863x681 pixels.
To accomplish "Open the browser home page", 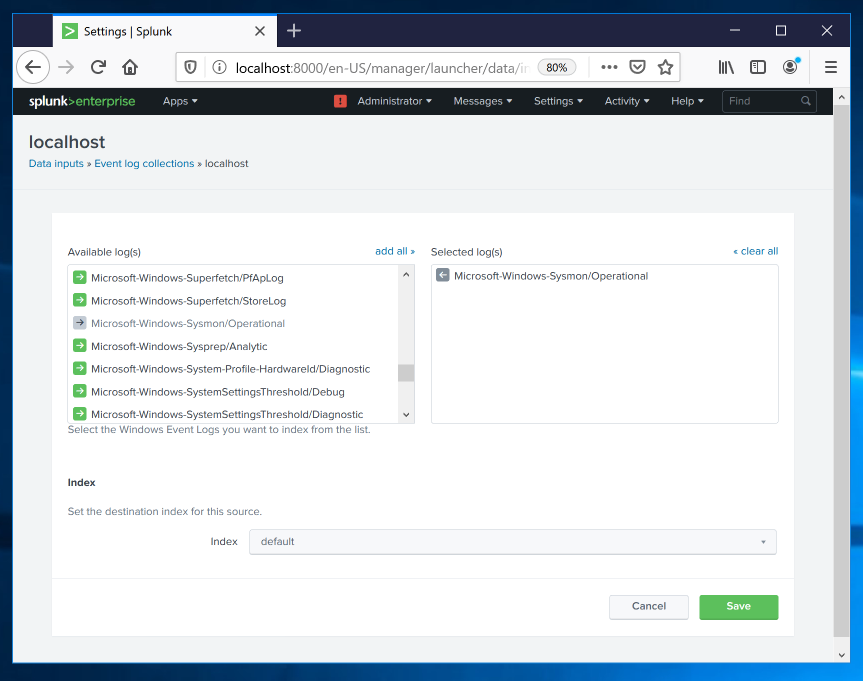I will [x=130, y=67].
